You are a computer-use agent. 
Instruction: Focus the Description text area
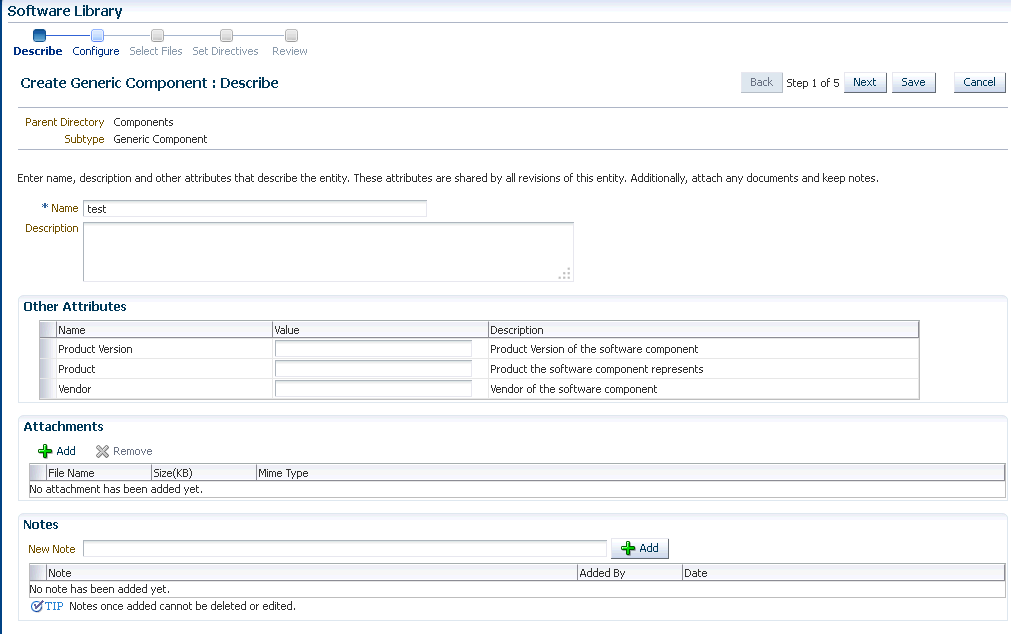[328, 252]
